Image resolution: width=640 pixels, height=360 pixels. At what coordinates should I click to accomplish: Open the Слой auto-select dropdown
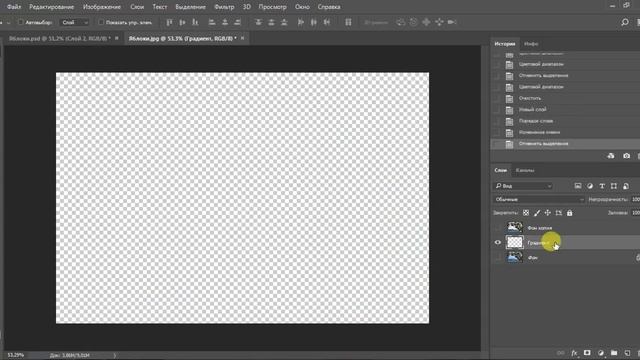[x=74, y=22]
